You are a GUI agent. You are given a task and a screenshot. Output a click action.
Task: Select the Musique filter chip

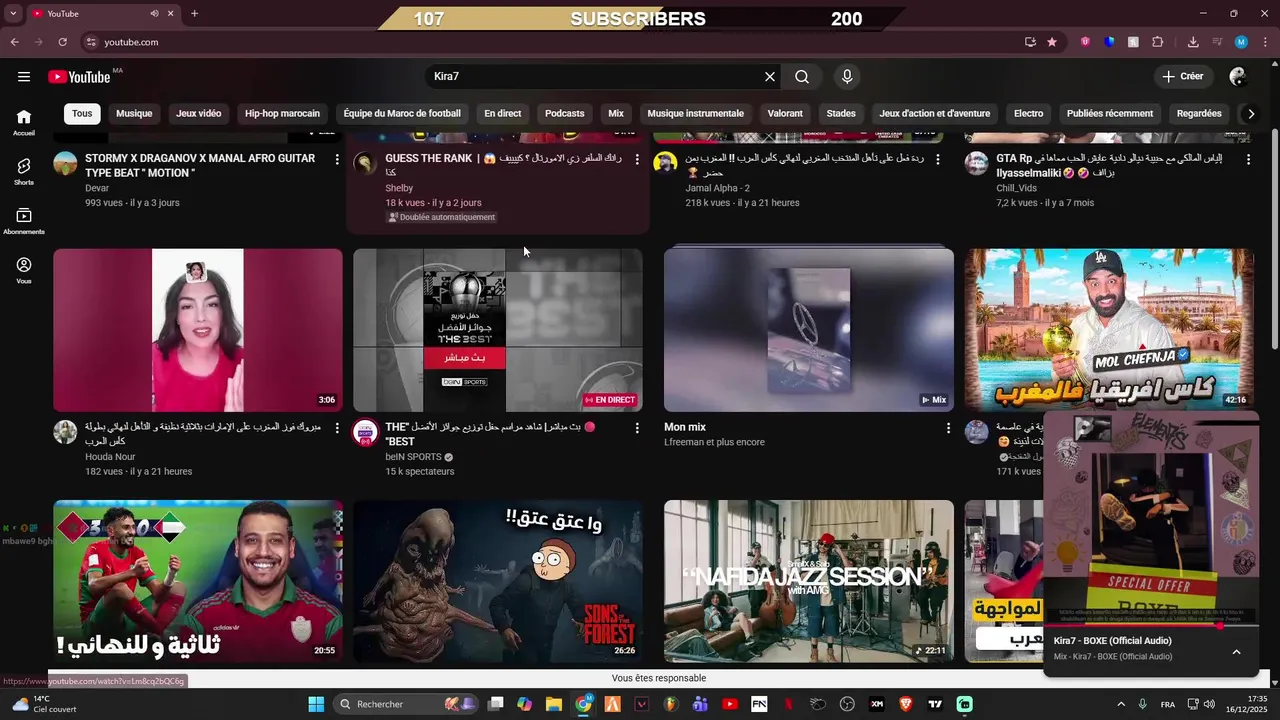coord(134,113)
